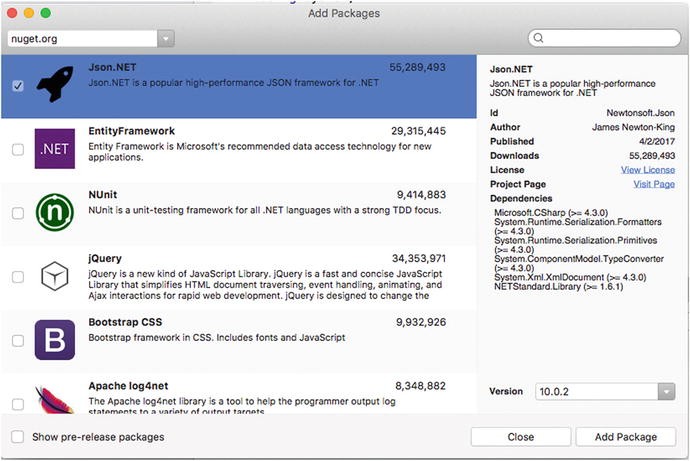Image resolution: width=690 pixels, height=461 pixels.
Task: Select the EntityFramework package title
Action: [x=132, y=131]
